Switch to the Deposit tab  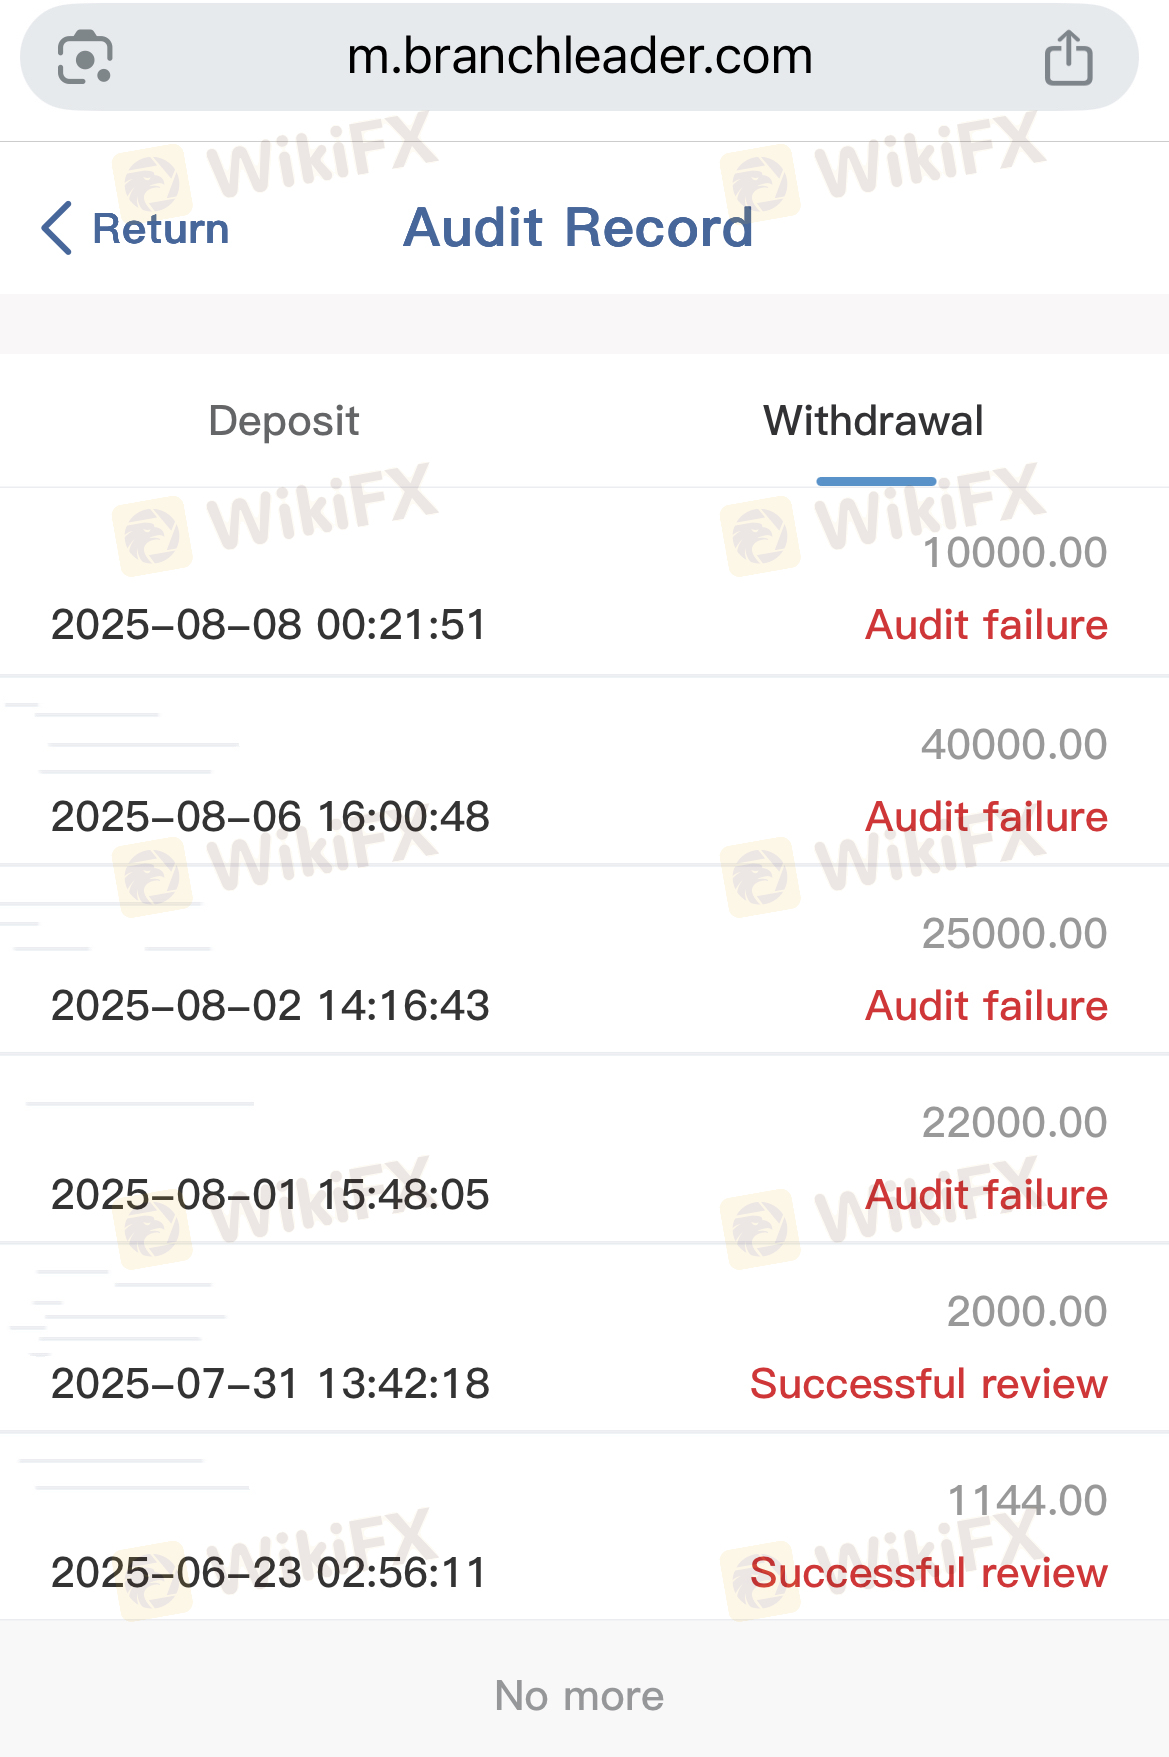click(284, 421)
